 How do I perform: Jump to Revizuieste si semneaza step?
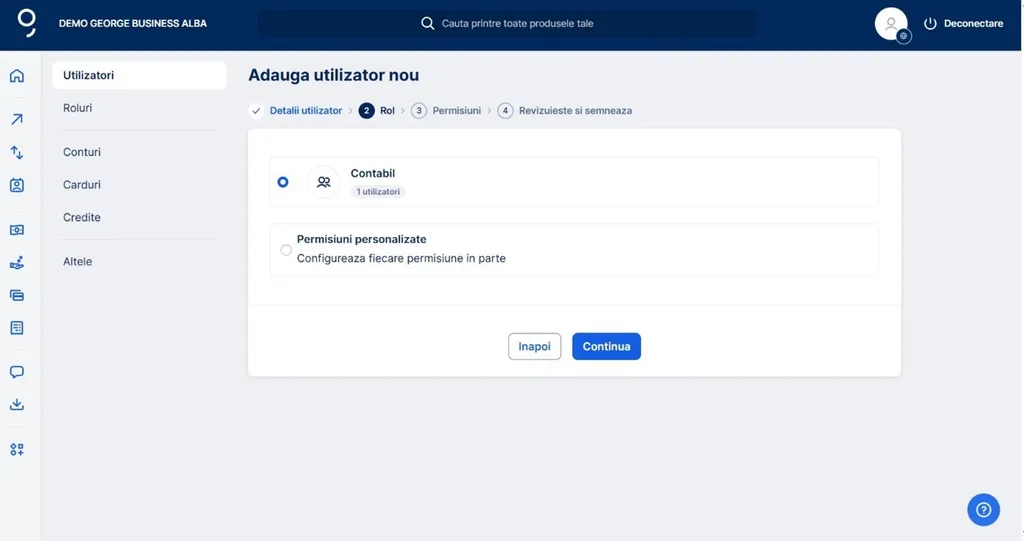(x=575, y=111)
